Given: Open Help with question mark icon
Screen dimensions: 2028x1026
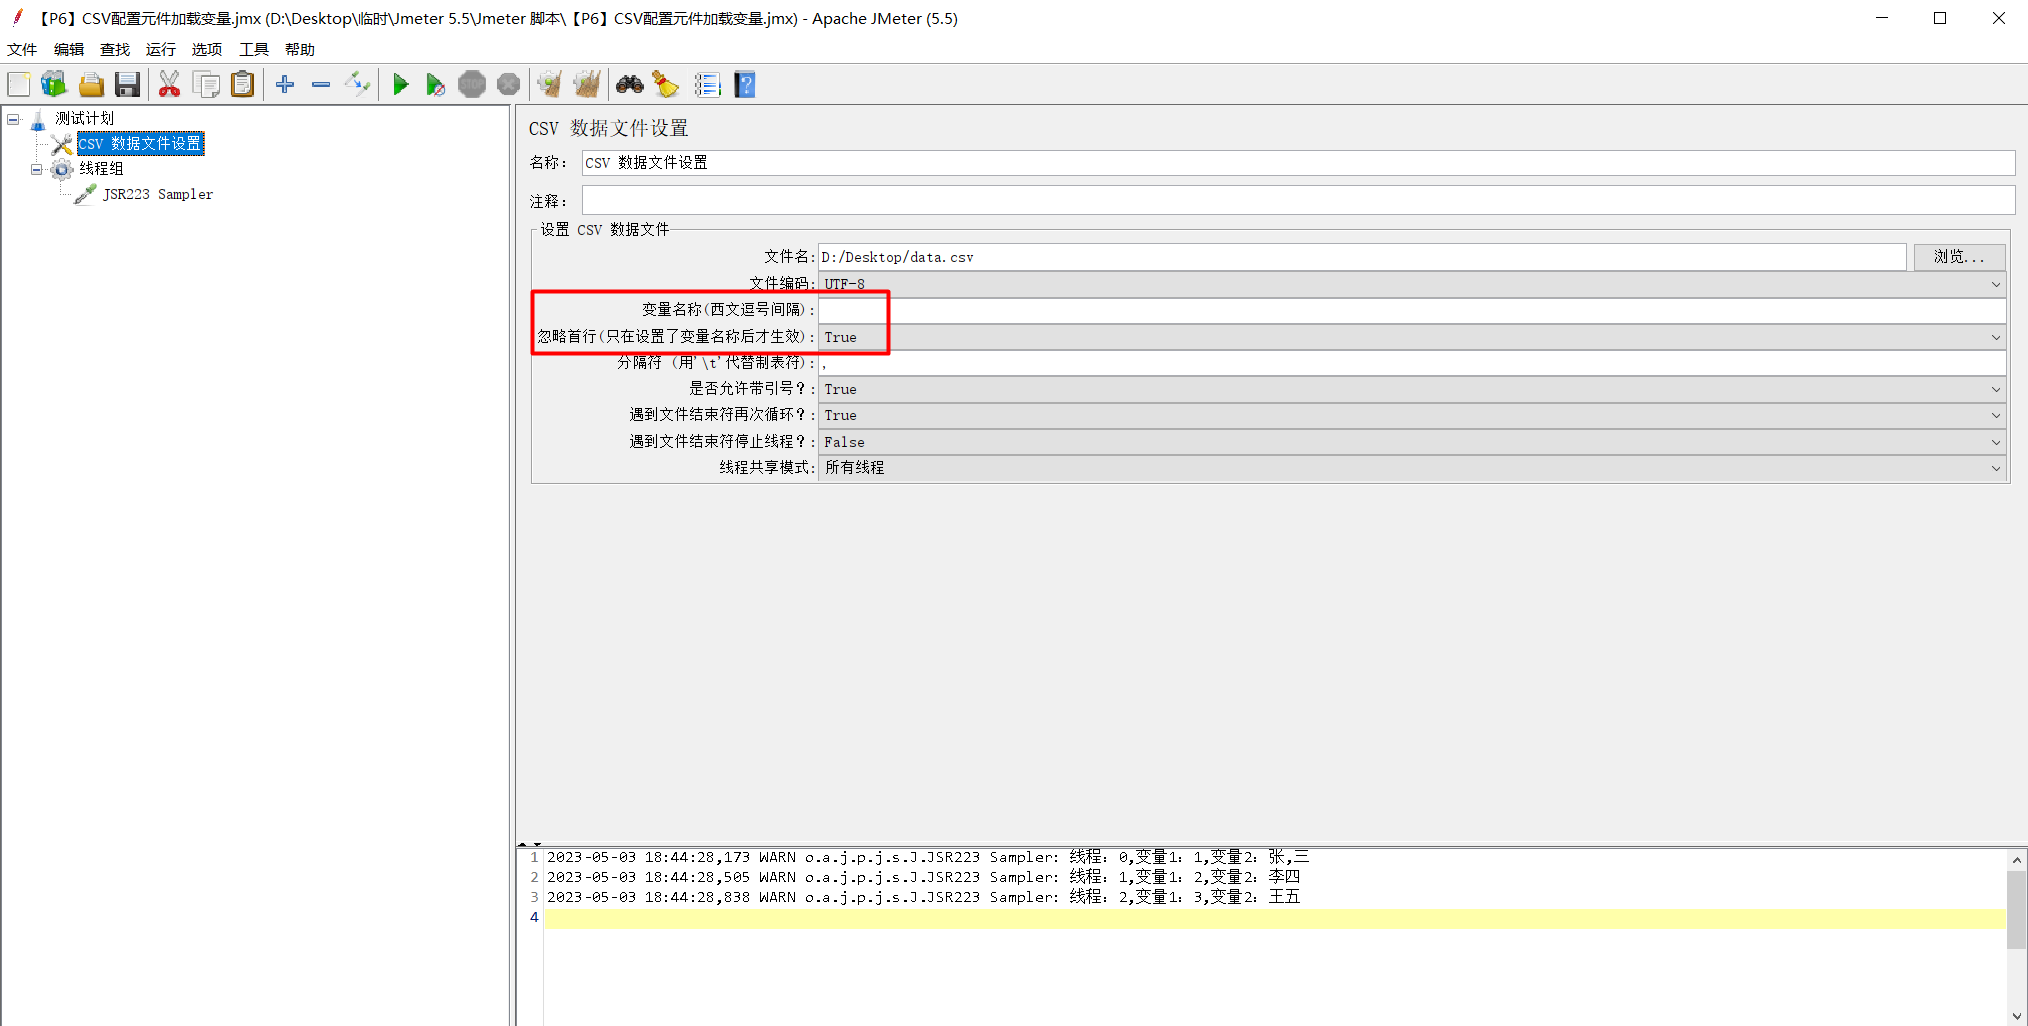Looking at the screenshot, I should click(745, 85).
